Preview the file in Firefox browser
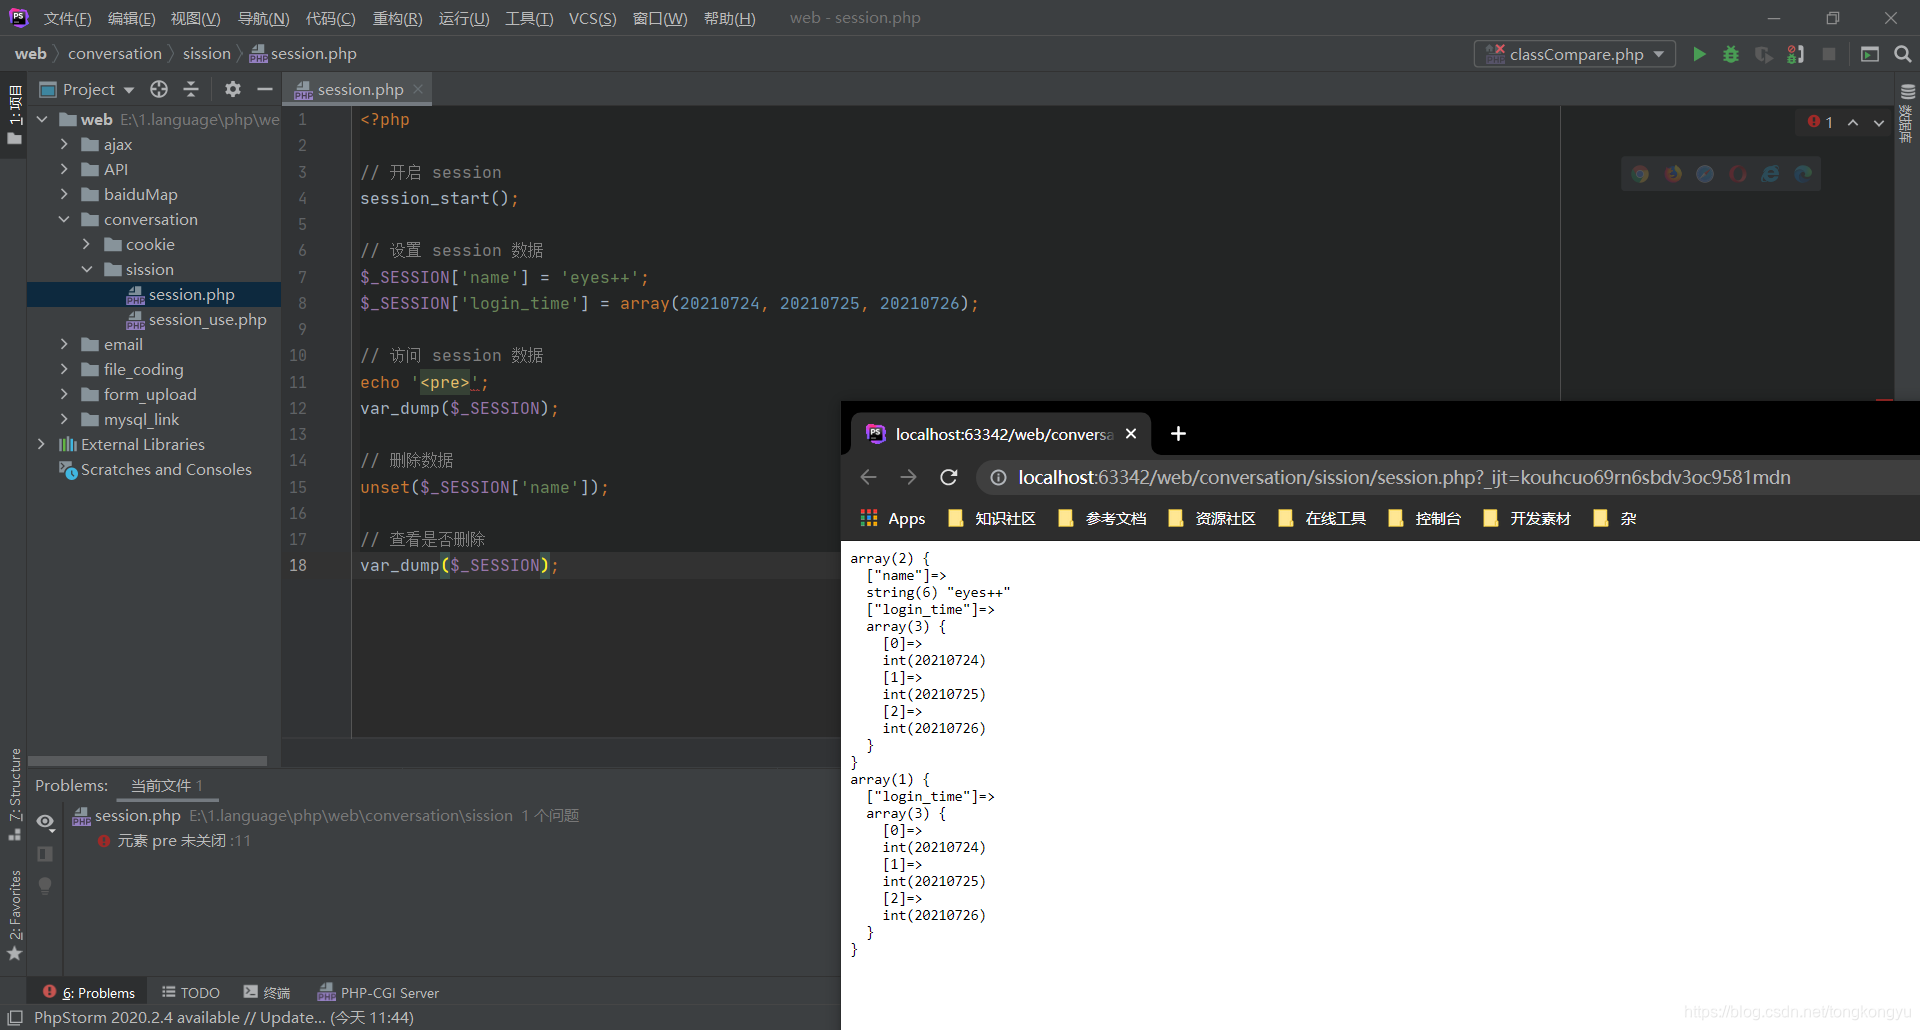This screenshot has height=1030, width=1920. click(x=1672, y=173)
